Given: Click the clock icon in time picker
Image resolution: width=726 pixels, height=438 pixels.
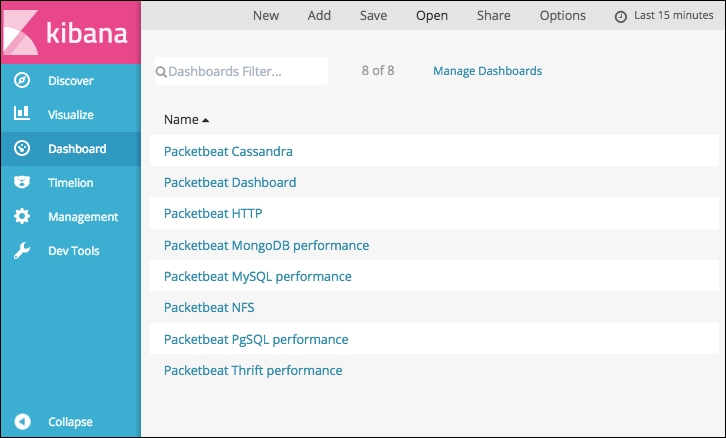Looking at the screenshot, I should tap(620, 17).
